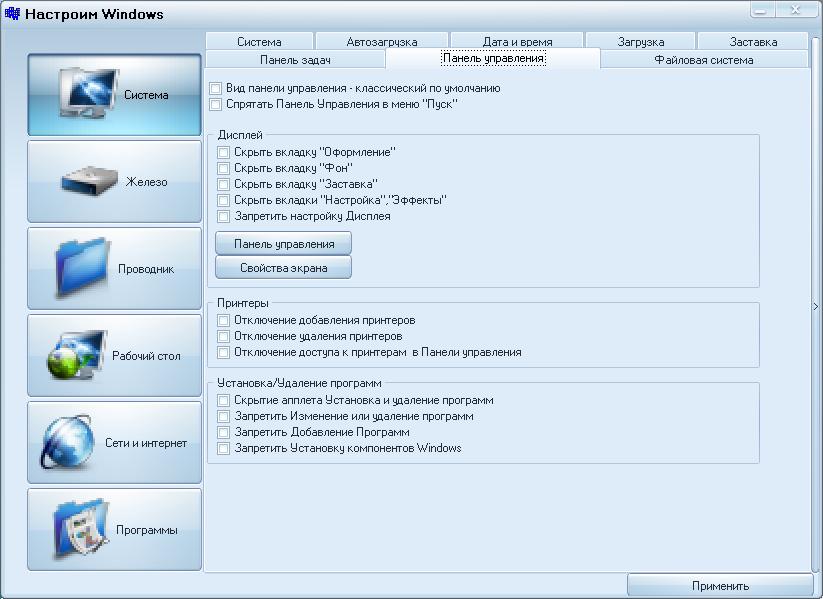This screenshot has width=823, height=599.
Task: Switch to the Загрузка tab
Action: [x=641, y=41]
